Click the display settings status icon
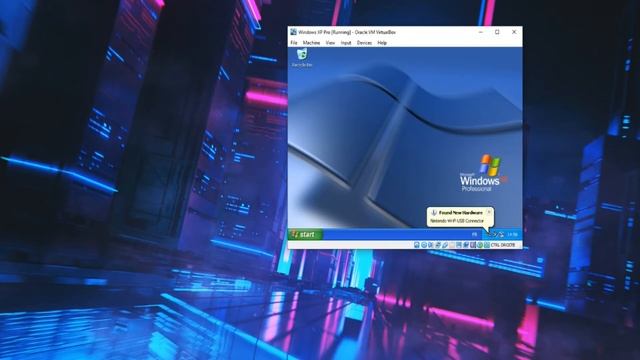640x360 pixels. 458,245
